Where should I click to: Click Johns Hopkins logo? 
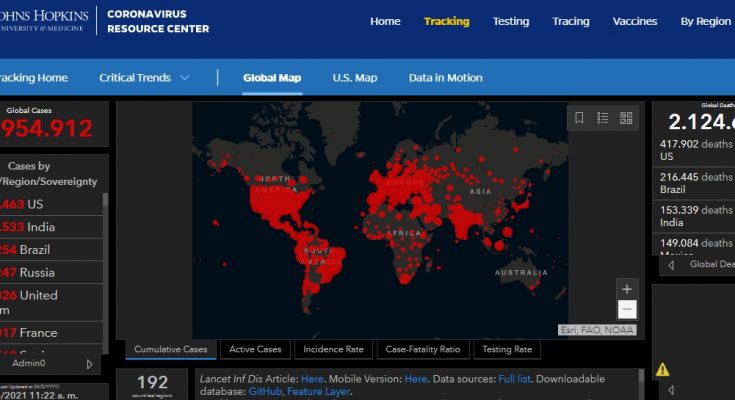coord(44,21)
